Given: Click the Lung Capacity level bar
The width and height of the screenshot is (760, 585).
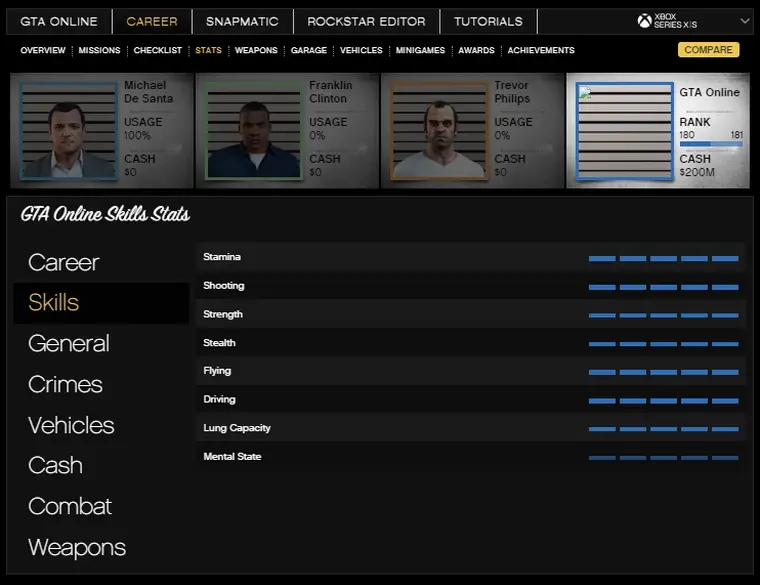Looking at the screenshot, I should [x=664, y=429].
